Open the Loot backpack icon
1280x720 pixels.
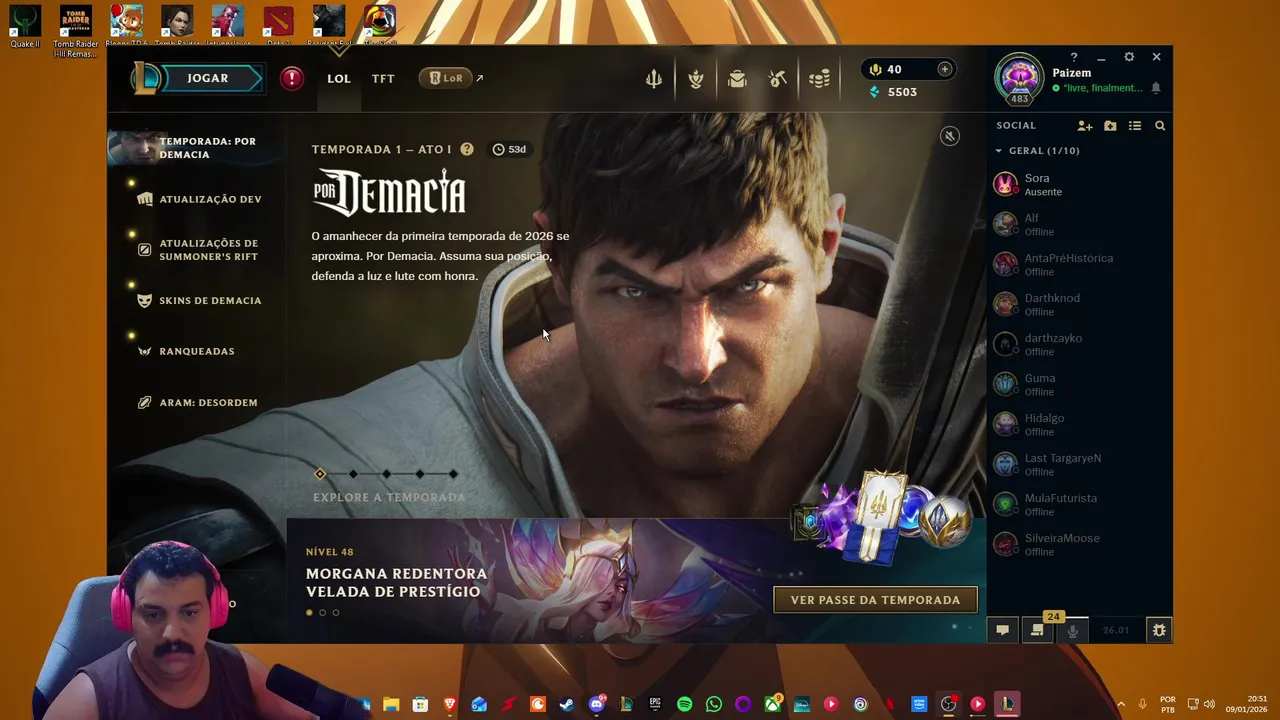coord(737,79)
